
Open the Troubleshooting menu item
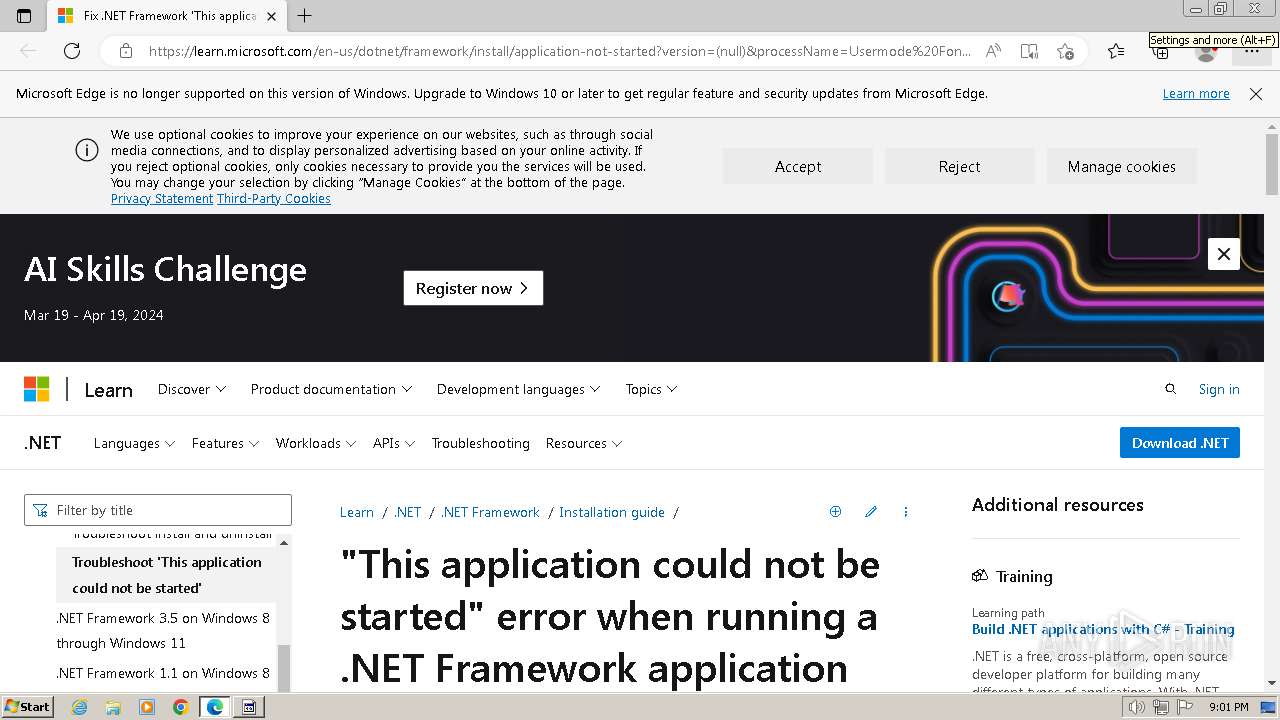click(481, 443)
